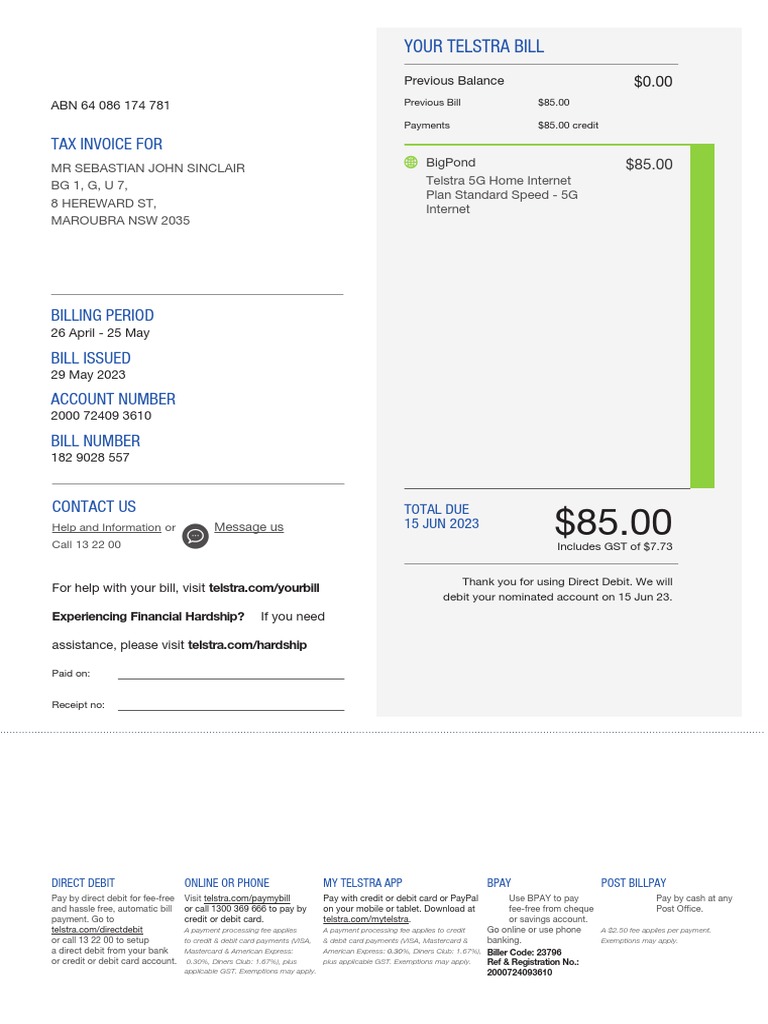This screenshot has height=1024, width=768.
Task: Open the telstra.com/mytelstra link
Action: (x=365, y=919)
